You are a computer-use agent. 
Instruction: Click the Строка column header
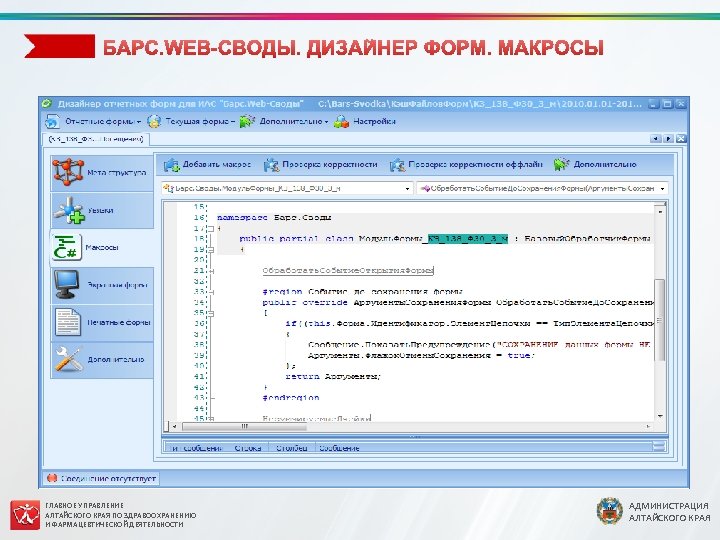[248, 448]
